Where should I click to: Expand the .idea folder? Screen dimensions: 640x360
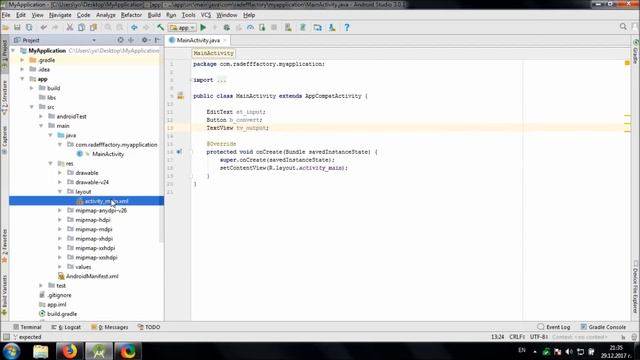[x=22, y=69]
